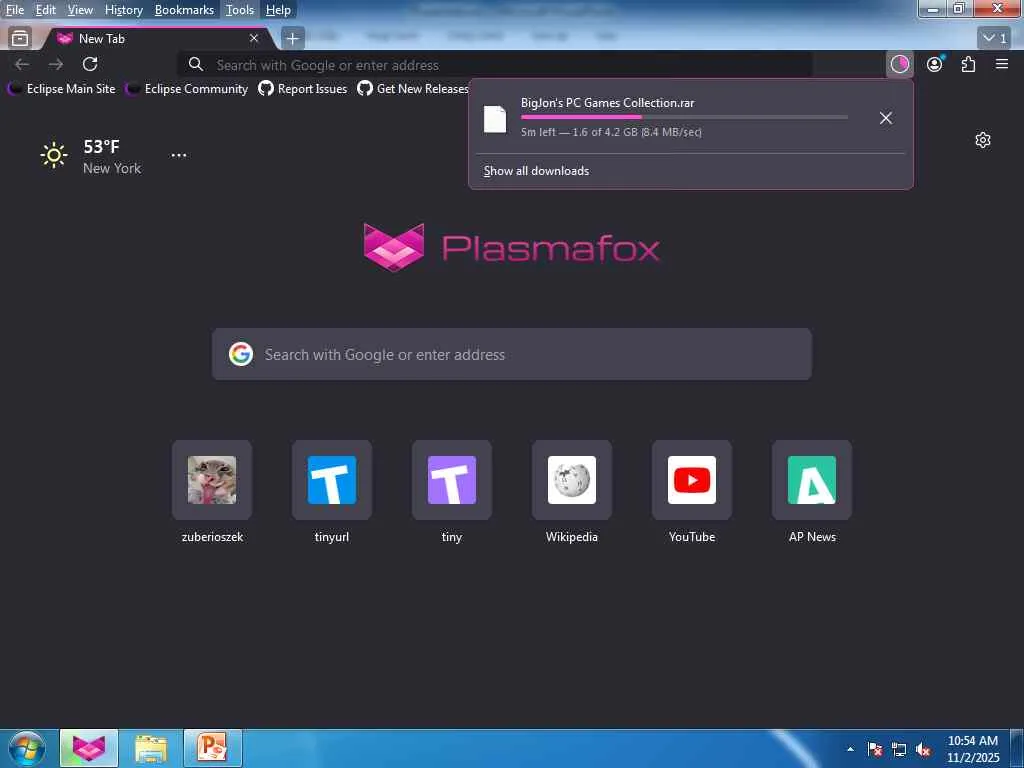The height and width of the screenshot is (768, 1024).
Task: Open the Tools menu
Action: pyautogui.click(x=240, y=10)
